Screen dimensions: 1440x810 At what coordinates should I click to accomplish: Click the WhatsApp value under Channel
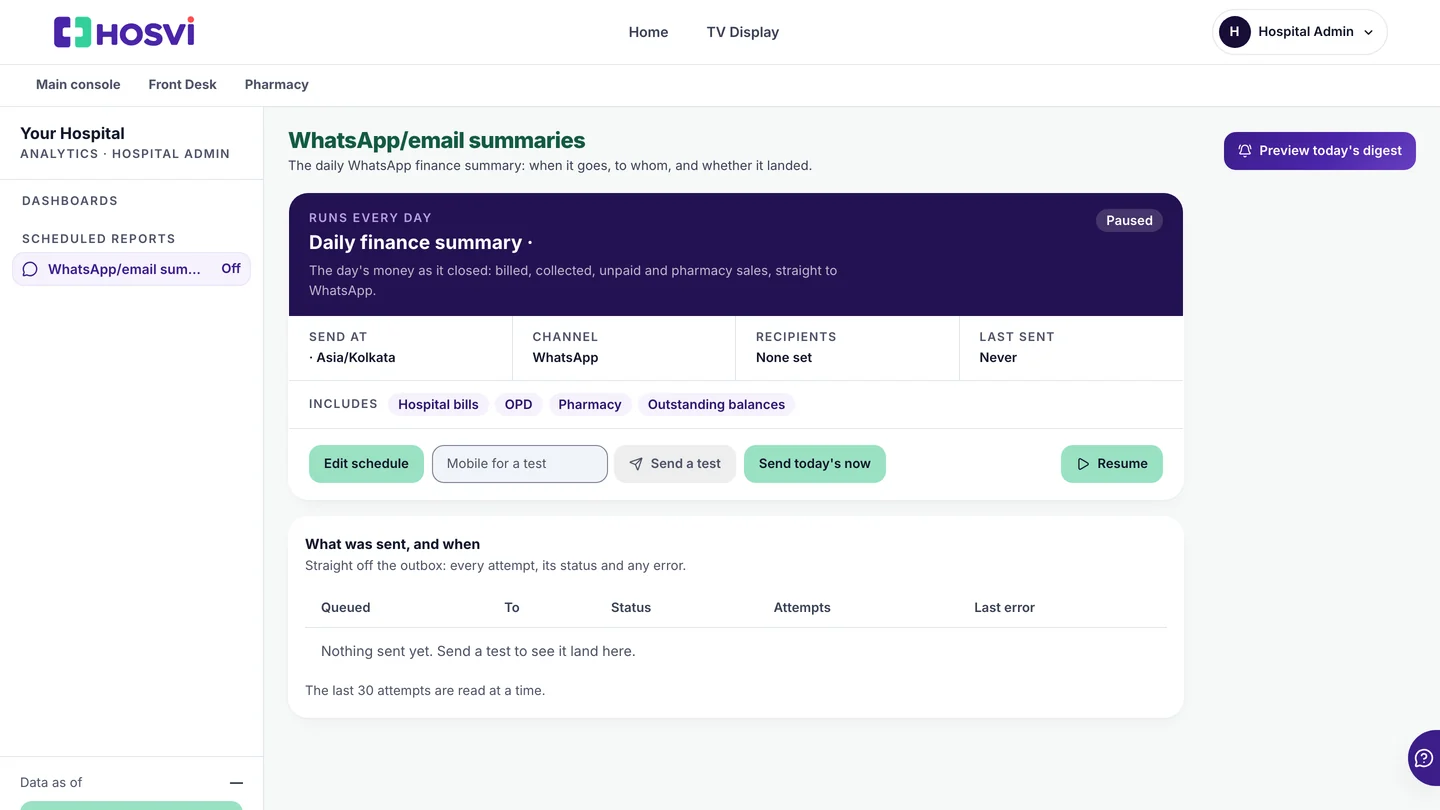[565, 358]
